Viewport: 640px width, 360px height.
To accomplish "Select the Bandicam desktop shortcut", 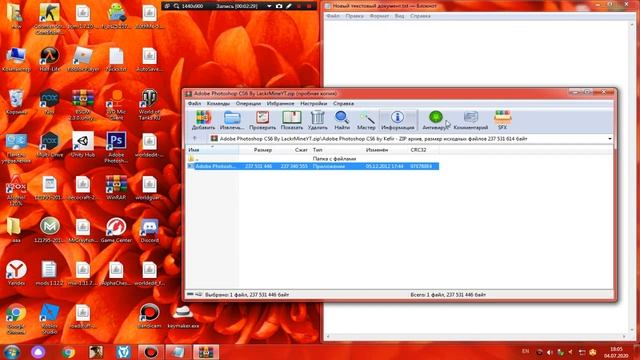I will (x=149, y=316).
